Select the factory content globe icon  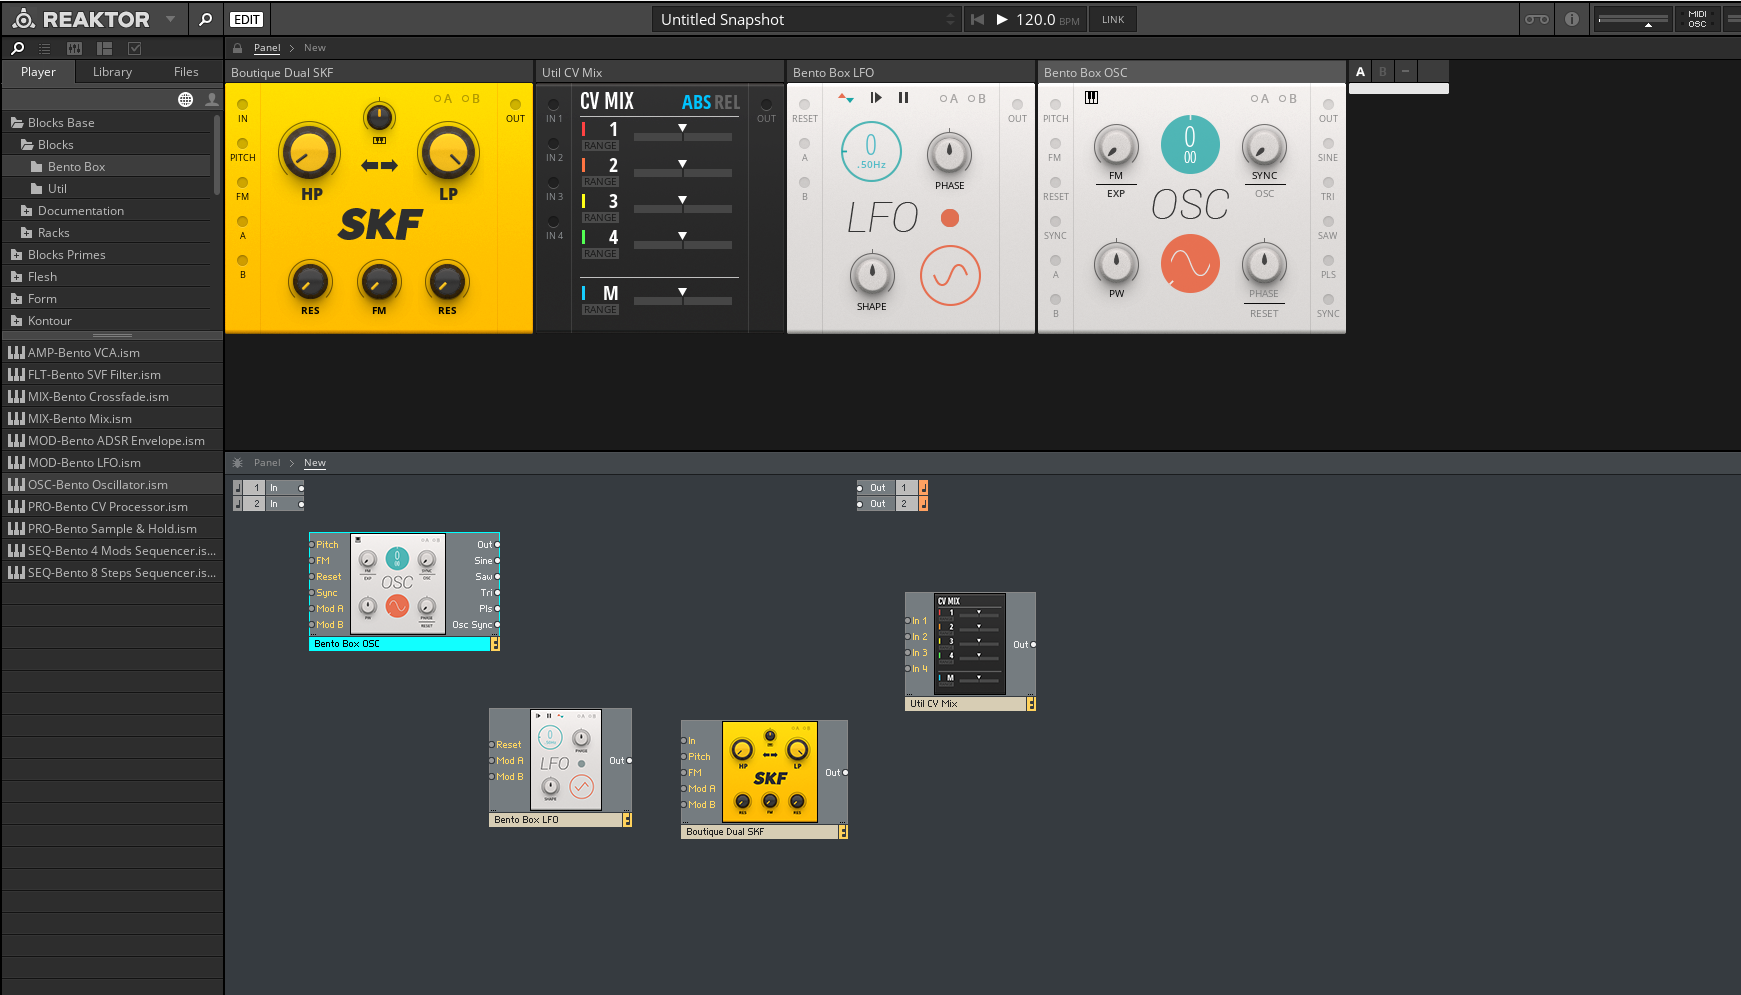[x=186, y=99]
